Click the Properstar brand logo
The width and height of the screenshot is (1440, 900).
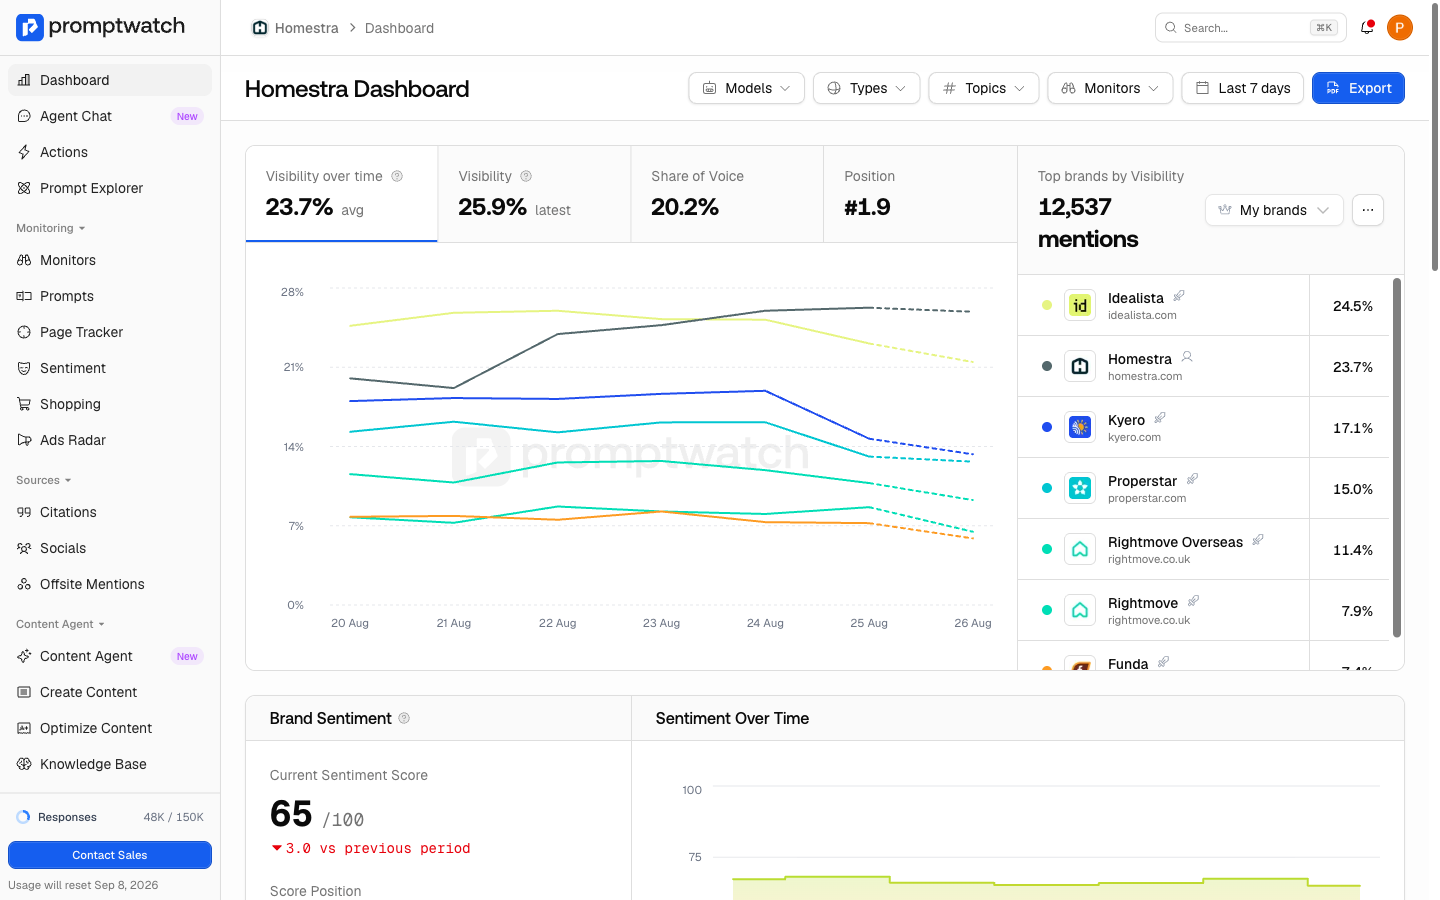click(1080, 488)
